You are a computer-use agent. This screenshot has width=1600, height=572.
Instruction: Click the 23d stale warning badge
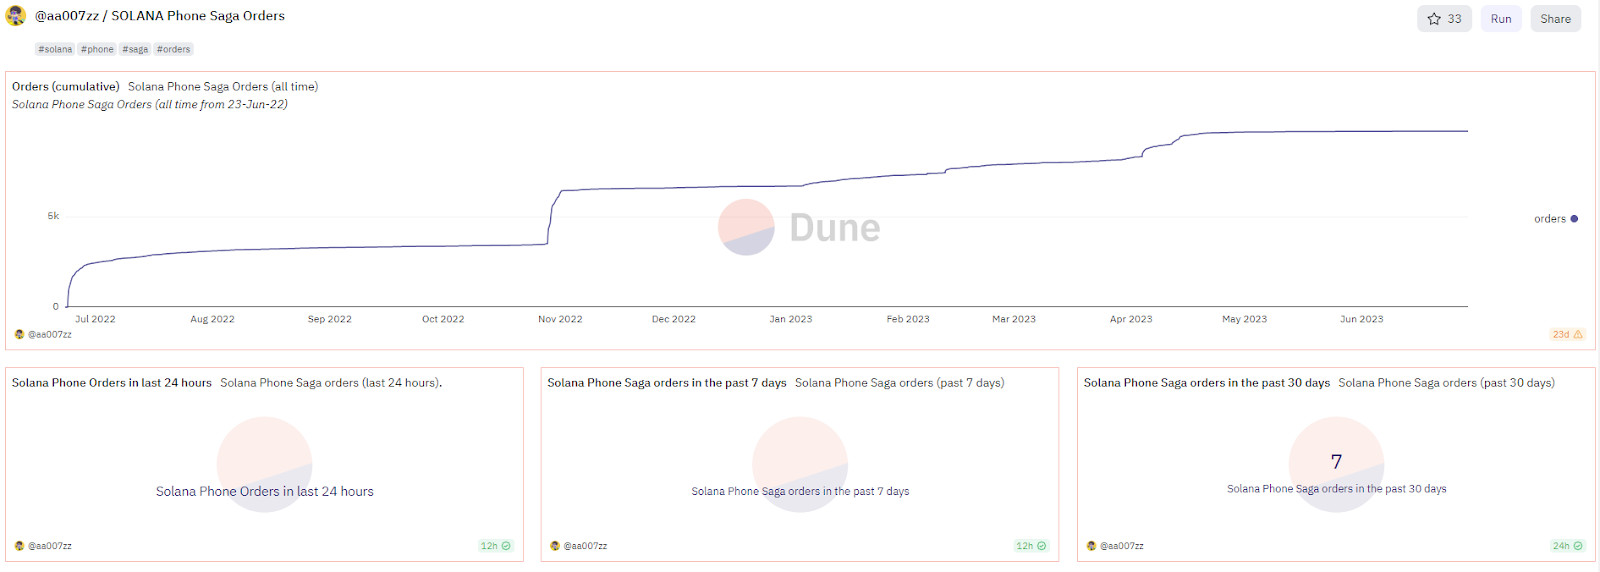pyautogui.click(x=1567, y=335)
